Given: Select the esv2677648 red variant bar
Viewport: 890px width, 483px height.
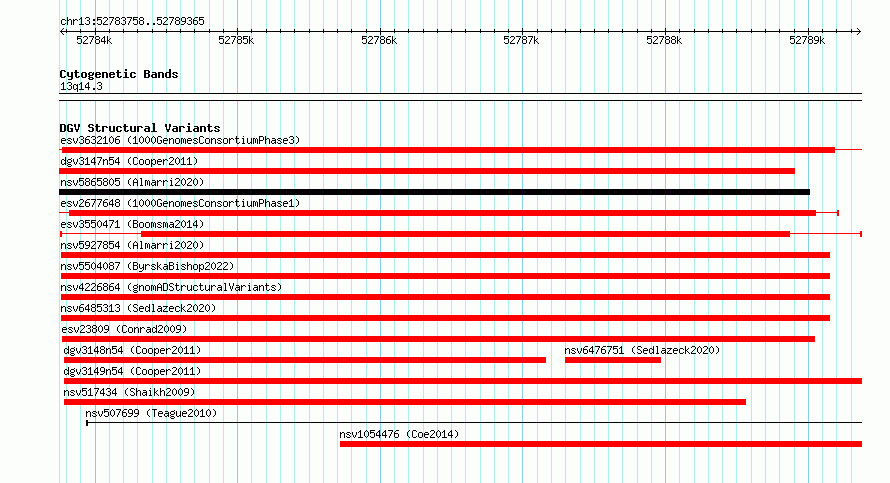Looking at the screenshot, I should 442,213.
